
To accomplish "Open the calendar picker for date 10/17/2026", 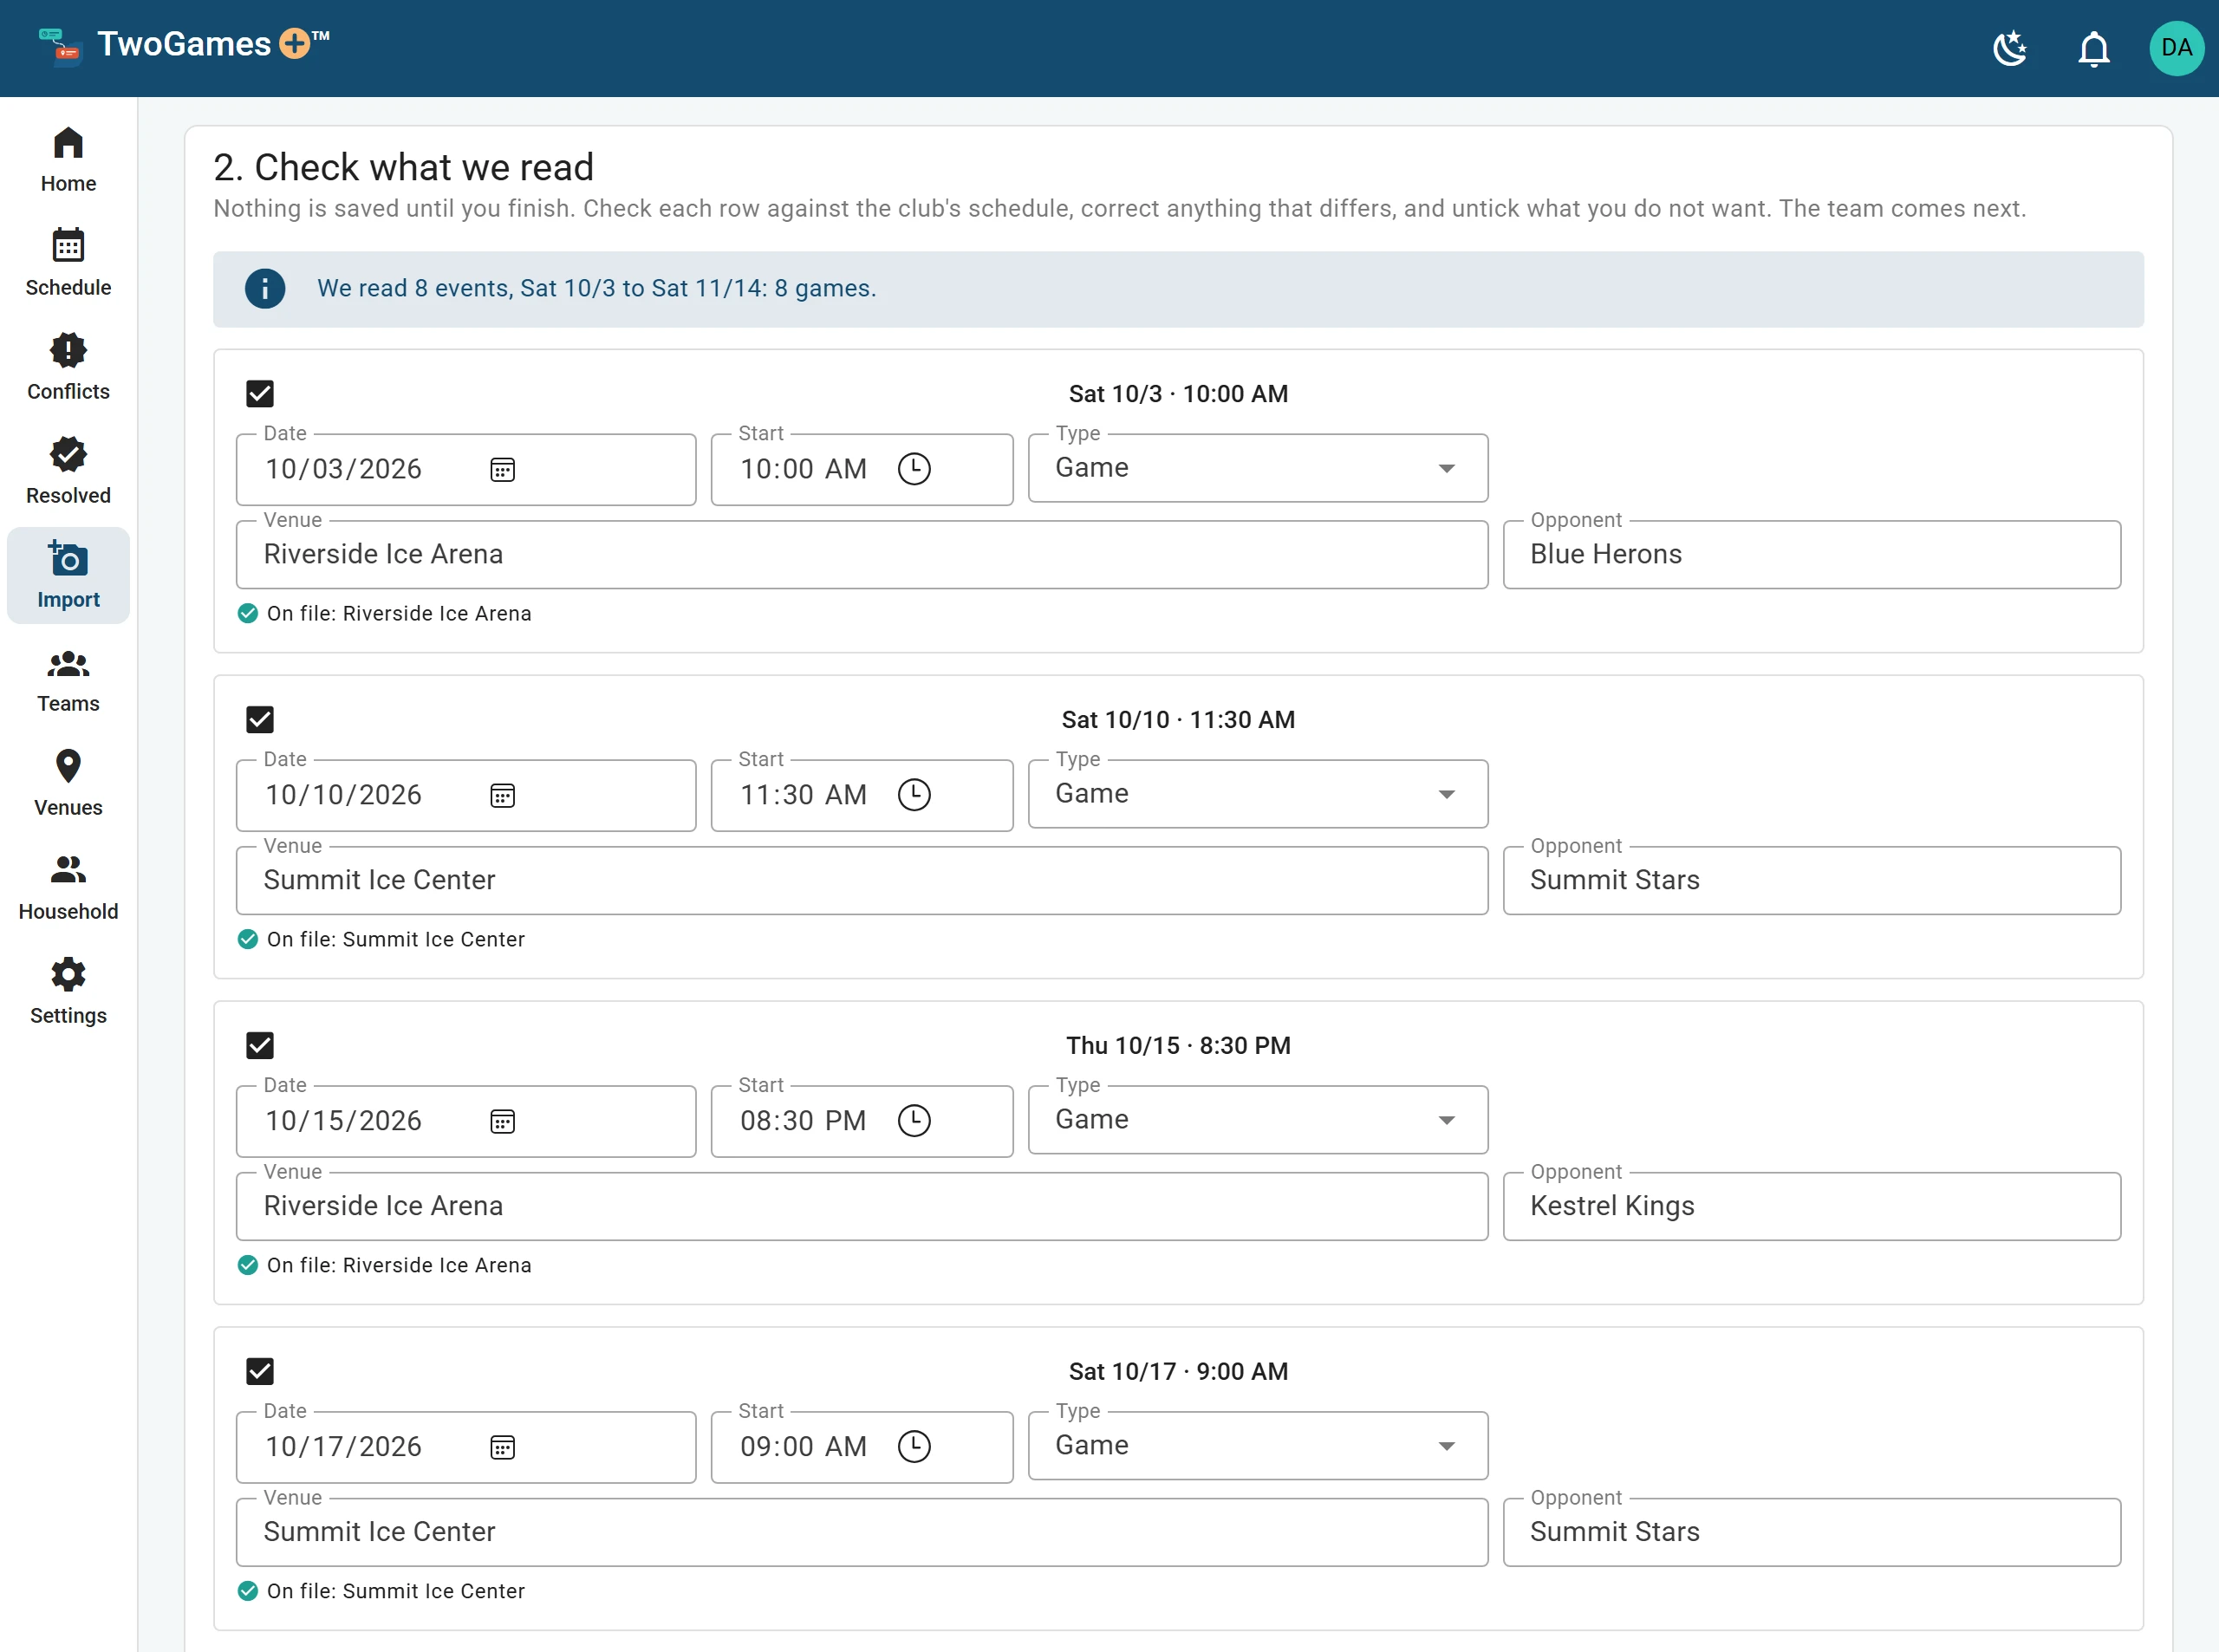I will (x=502, y=1447).
